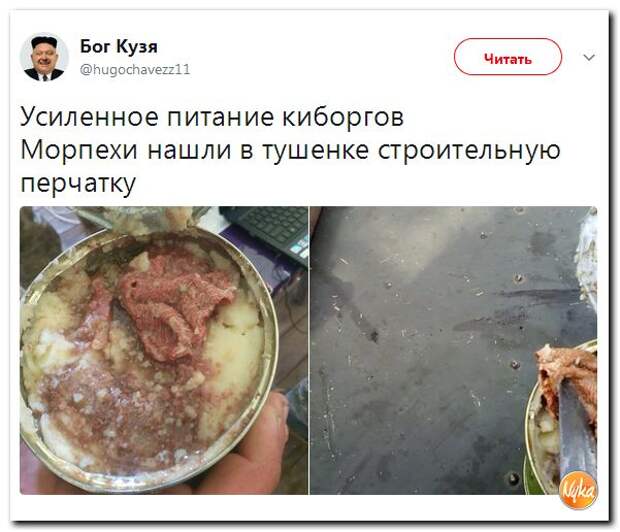Click the word "перчатку" in the tweet

coord(78,184)
